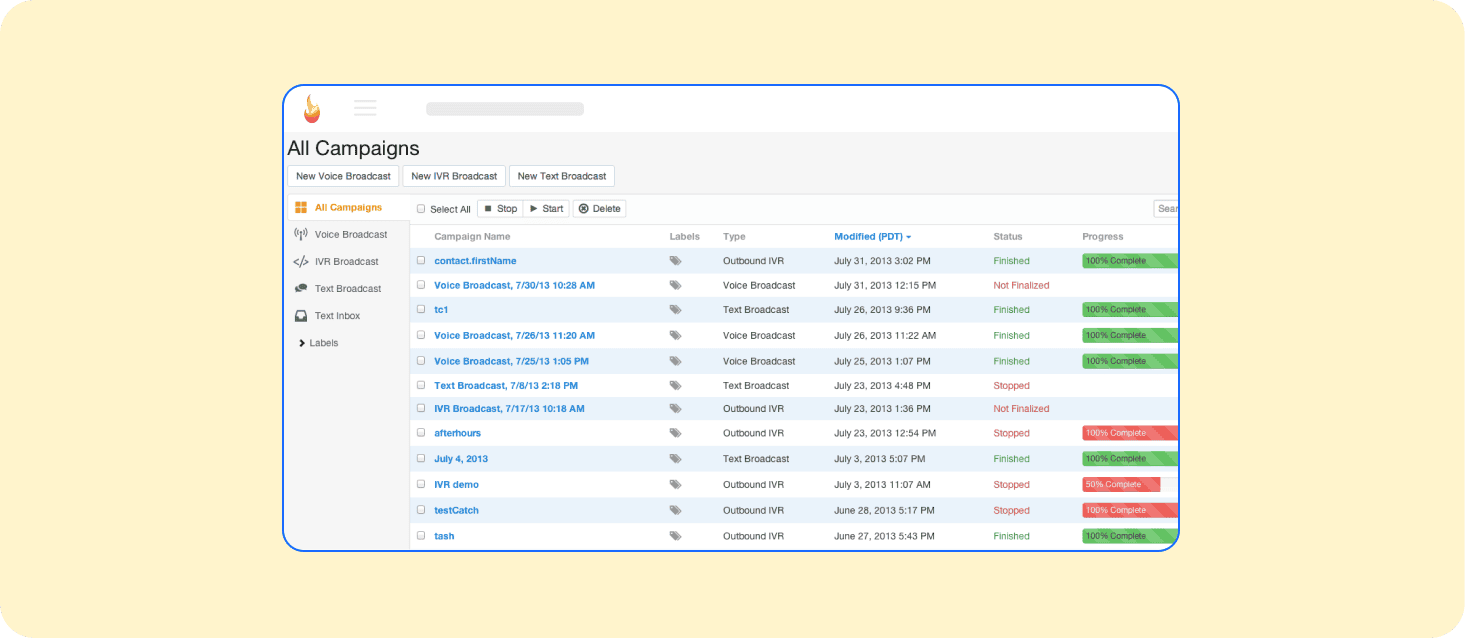This screenshot has height=638, width=1465.
Task: Click the IVR demo 50% Complete progress bar
Action: pyautogui.click(x=1121, y=485)
